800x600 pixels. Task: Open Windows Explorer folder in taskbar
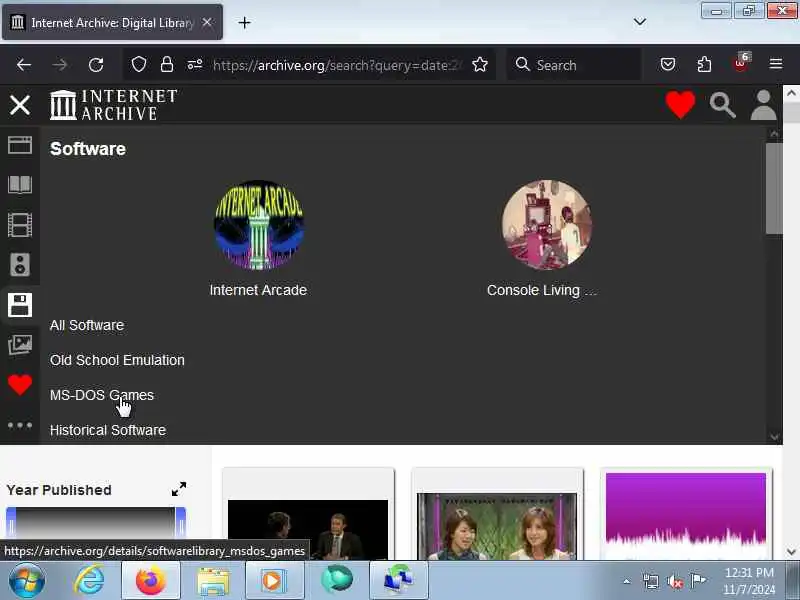(x=213, y=582)
